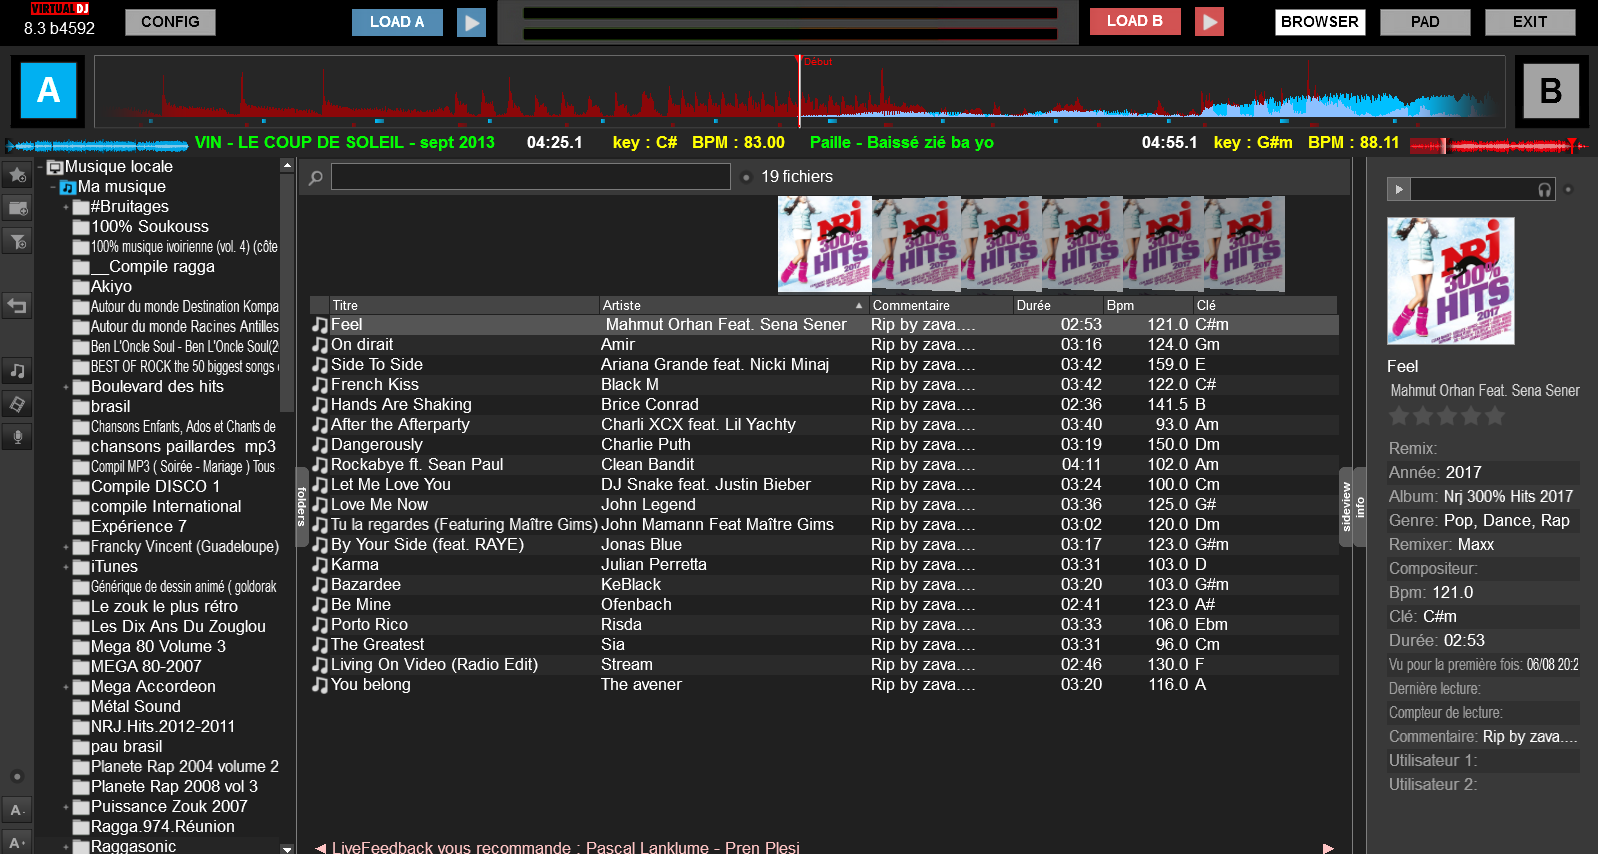Click the headphones icon in prelisten bar
The height and width of the screenshot is (854, 1598).
(x=1545, y=189)
